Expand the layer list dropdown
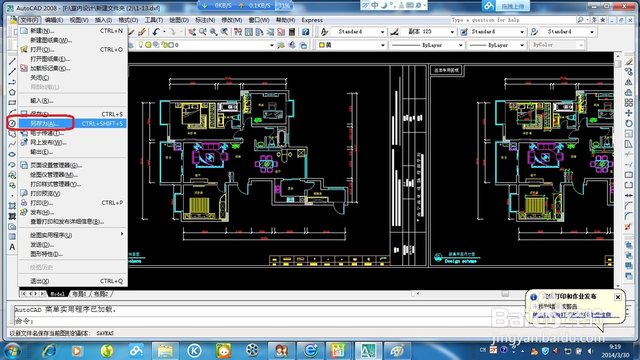 (272, 45)
